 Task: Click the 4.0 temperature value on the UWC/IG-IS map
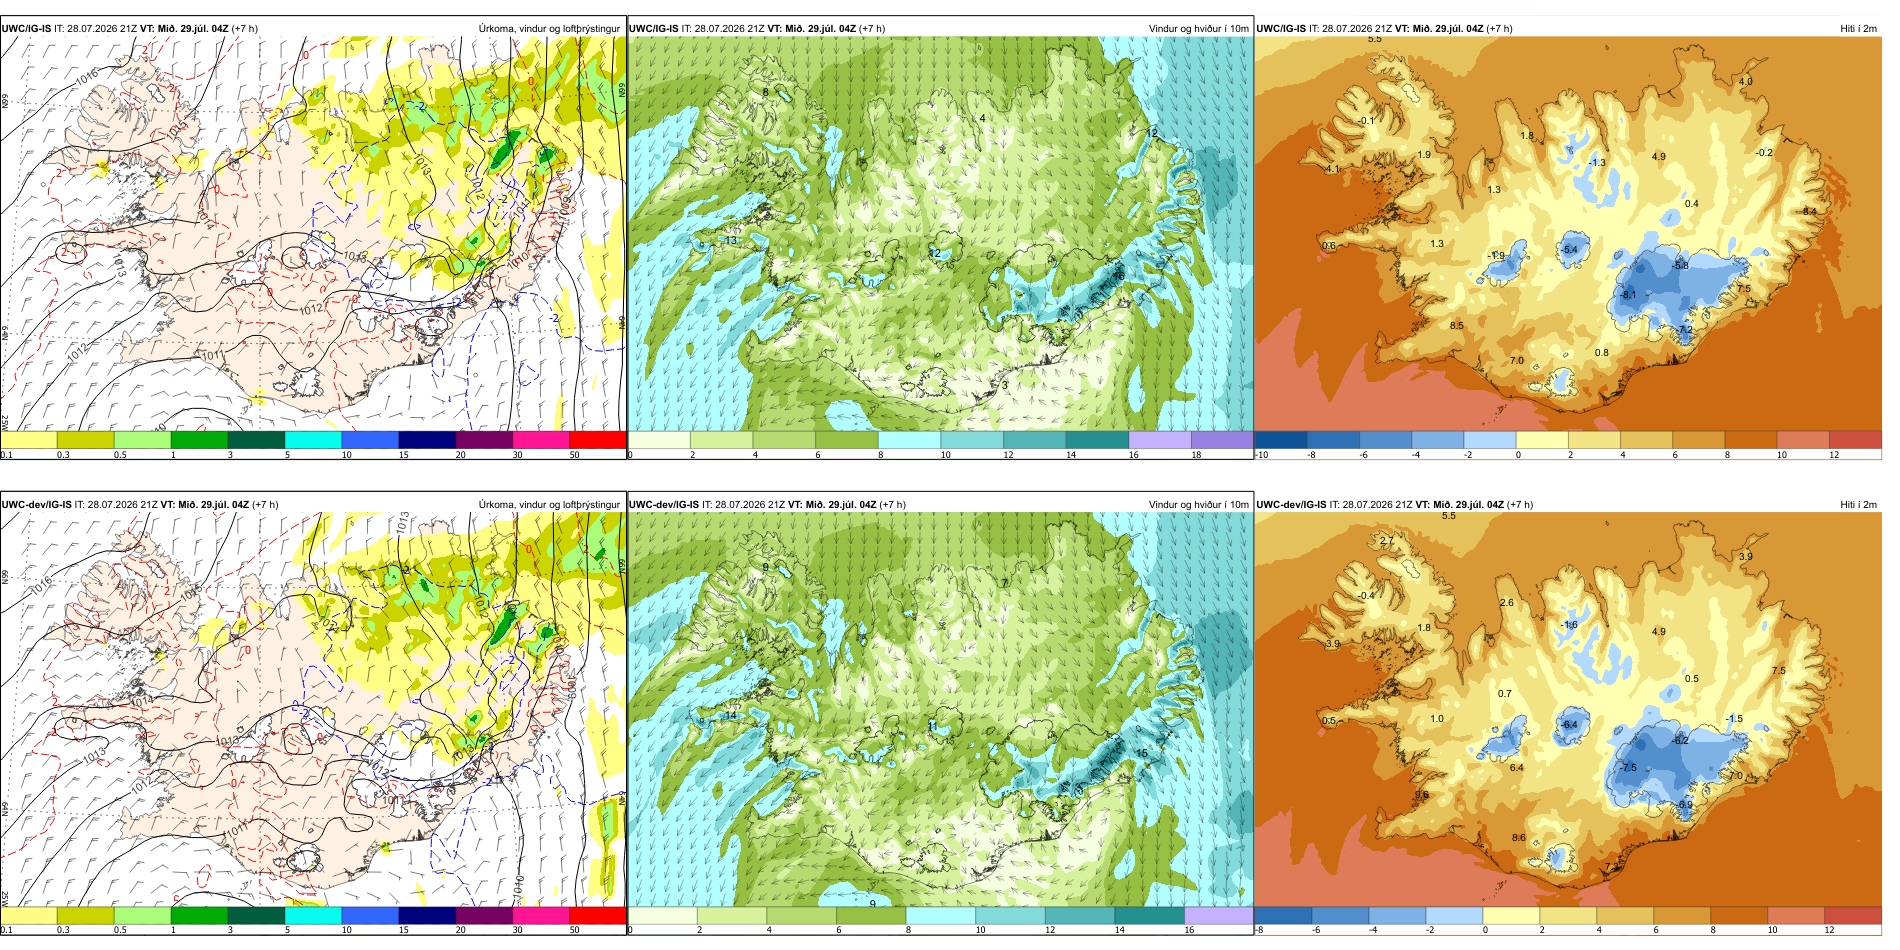[x=1746, y=81]
